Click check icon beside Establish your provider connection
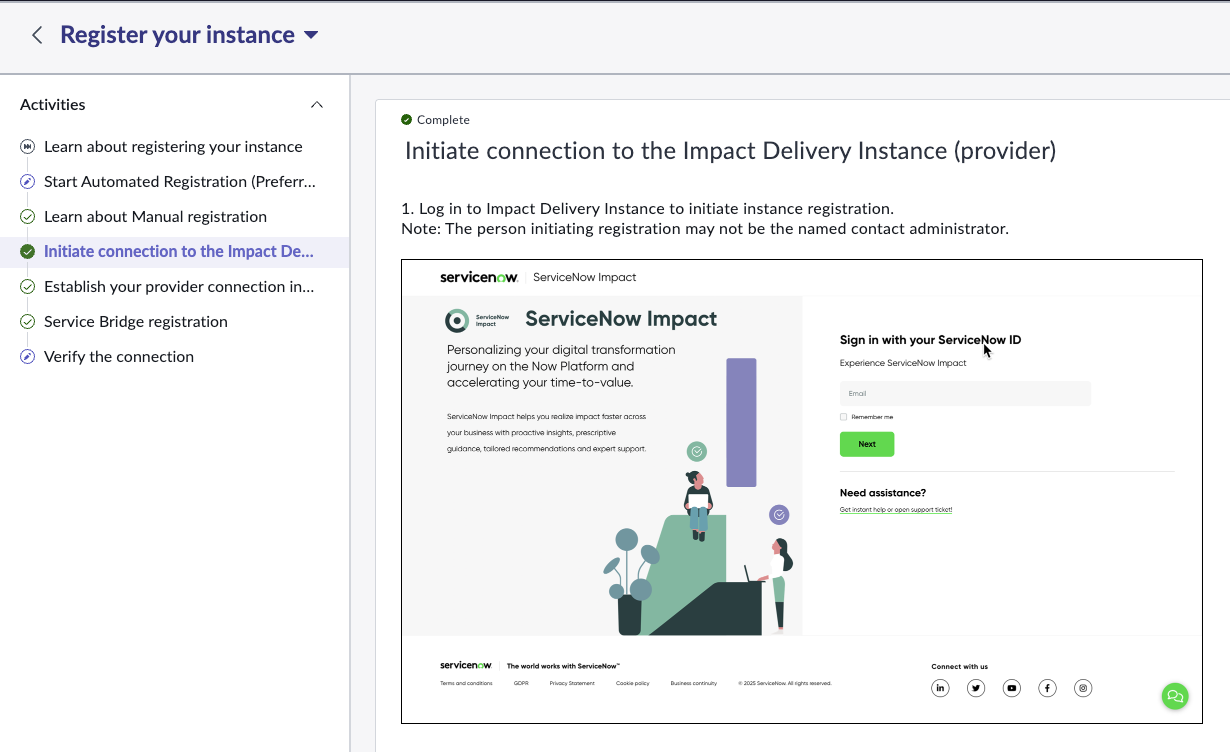 (28, 287)
